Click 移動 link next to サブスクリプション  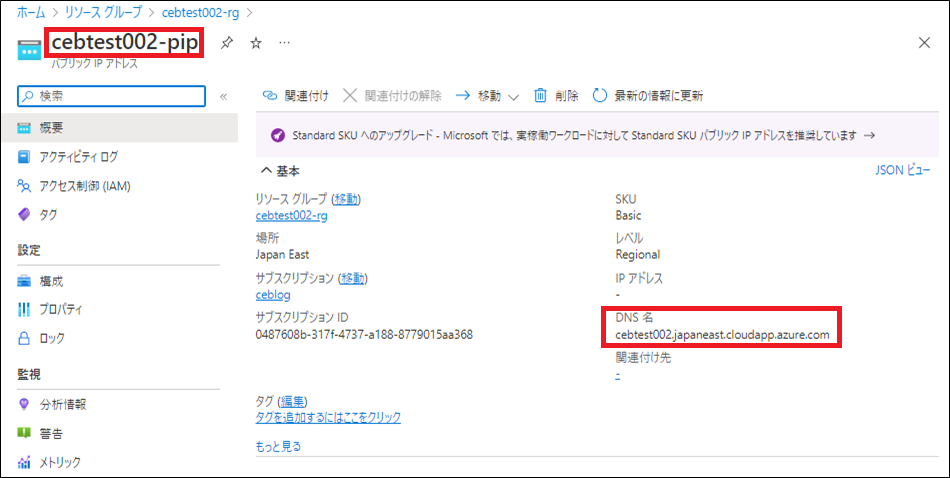353,278
